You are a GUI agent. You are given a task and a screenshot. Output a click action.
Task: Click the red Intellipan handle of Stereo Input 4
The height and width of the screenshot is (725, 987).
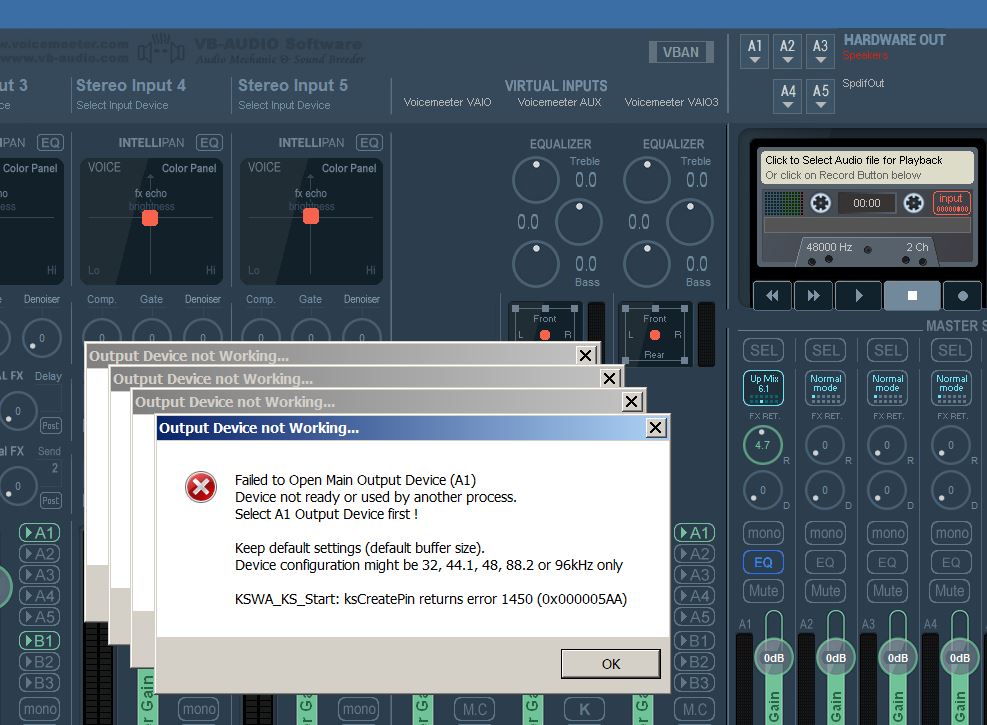coord(150,218)
